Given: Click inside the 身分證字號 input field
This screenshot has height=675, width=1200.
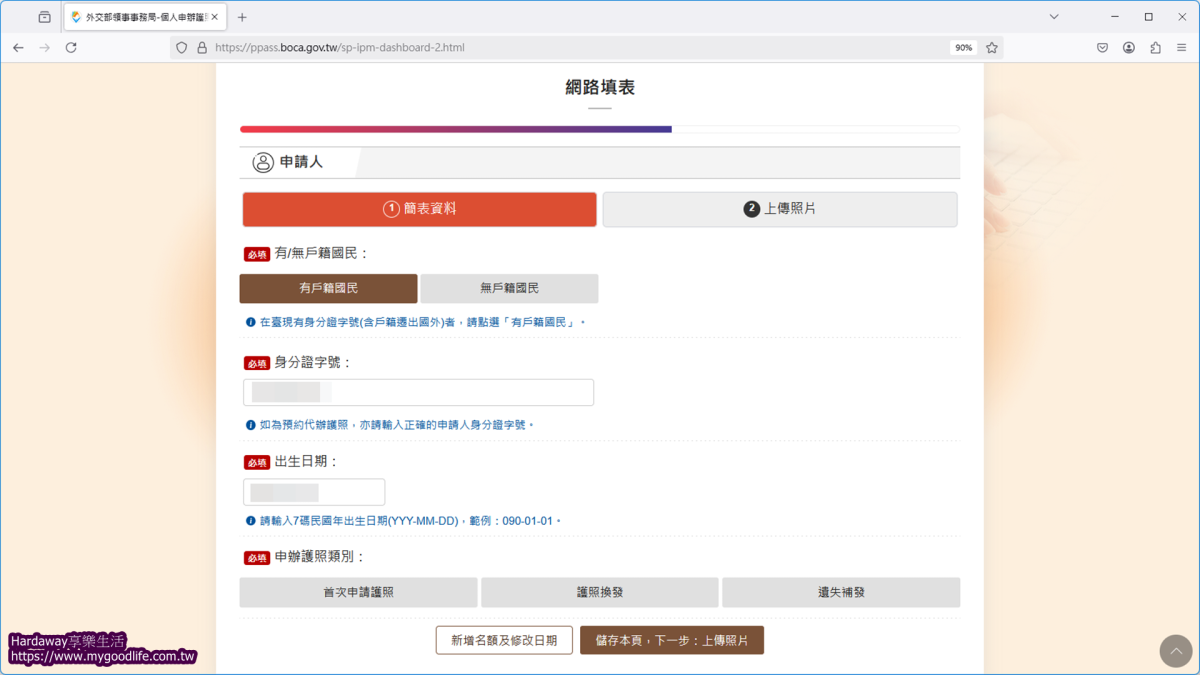Looking at the screenshot, I should click(418, 392).
